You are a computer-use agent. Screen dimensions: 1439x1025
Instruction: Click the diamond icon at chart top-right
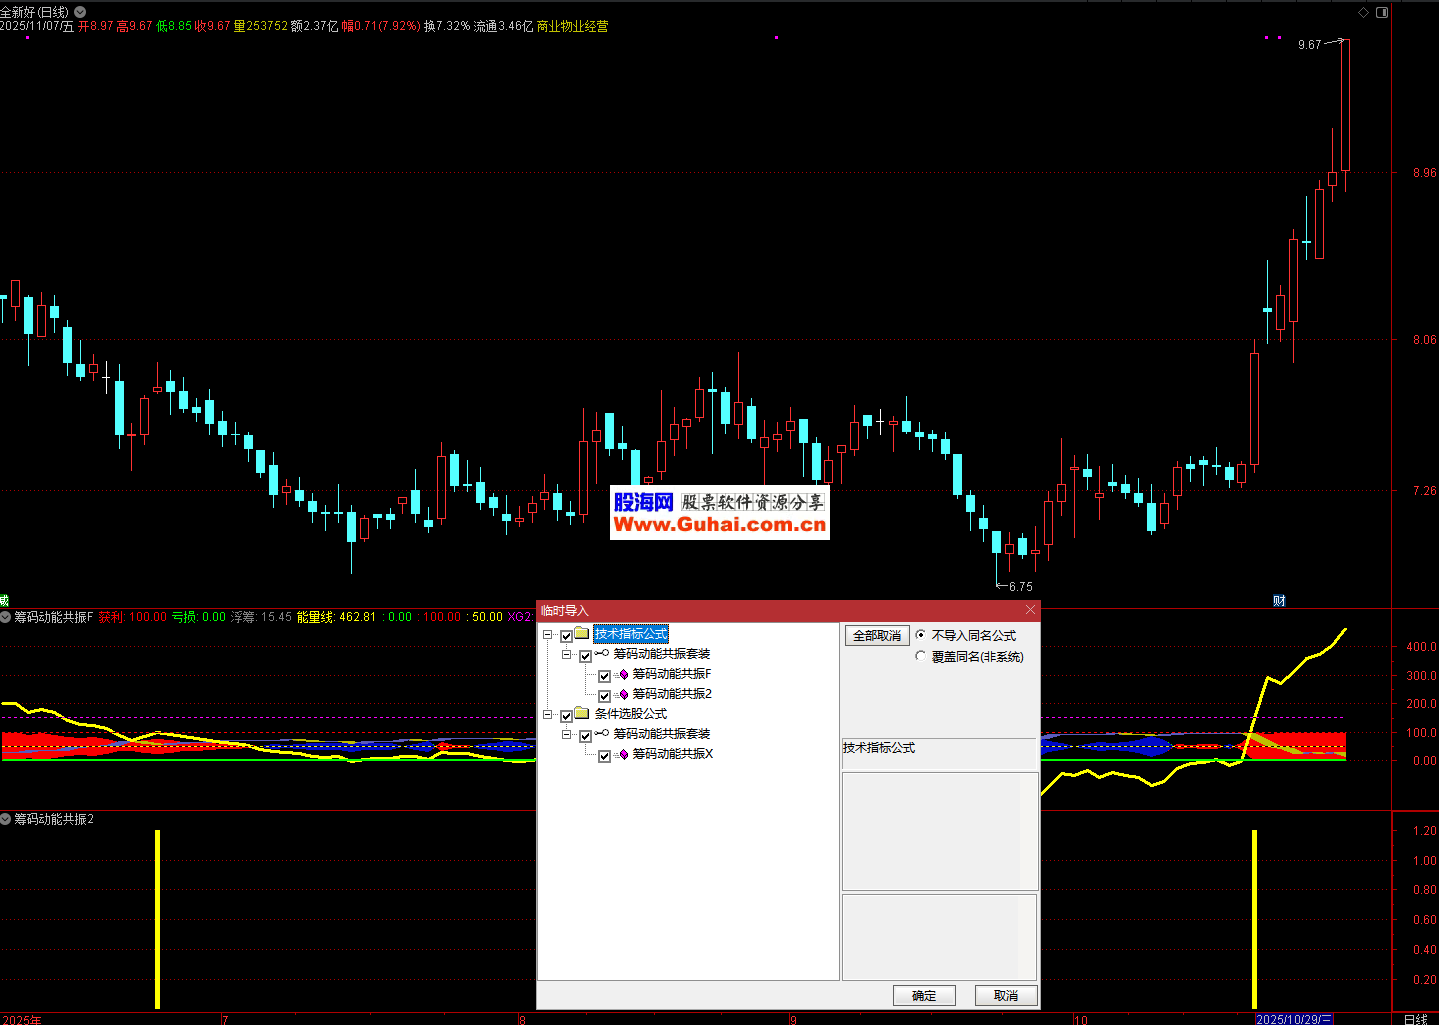pos(1362,12)
